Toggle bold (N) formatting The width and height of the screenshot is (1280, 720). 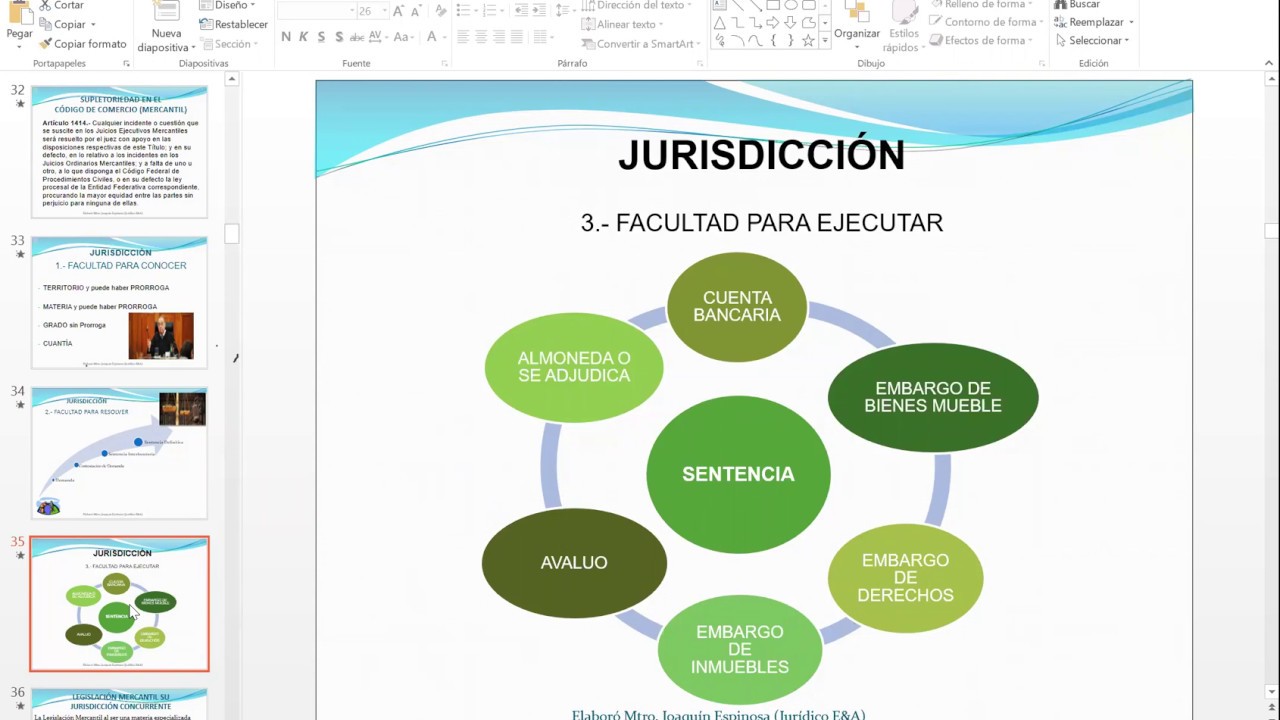pyautogui.click(x=286, y=37)
